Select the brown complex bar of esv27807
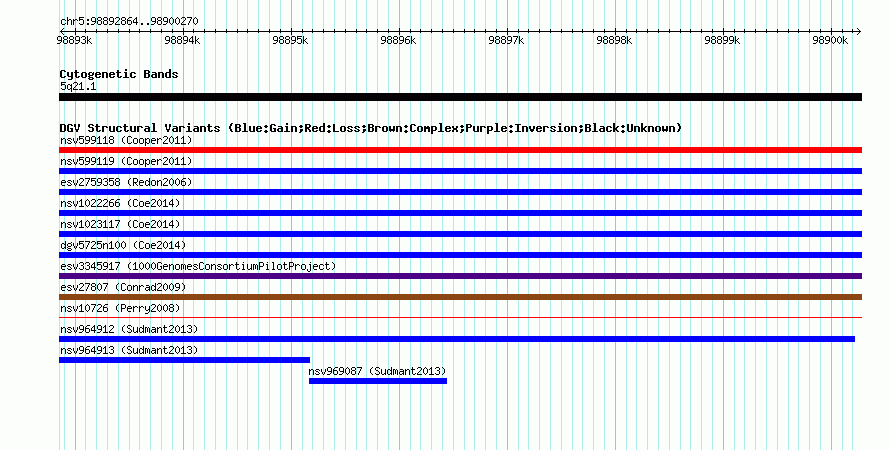The width and height of the screenshot is (890, 450). coord(460,297)
